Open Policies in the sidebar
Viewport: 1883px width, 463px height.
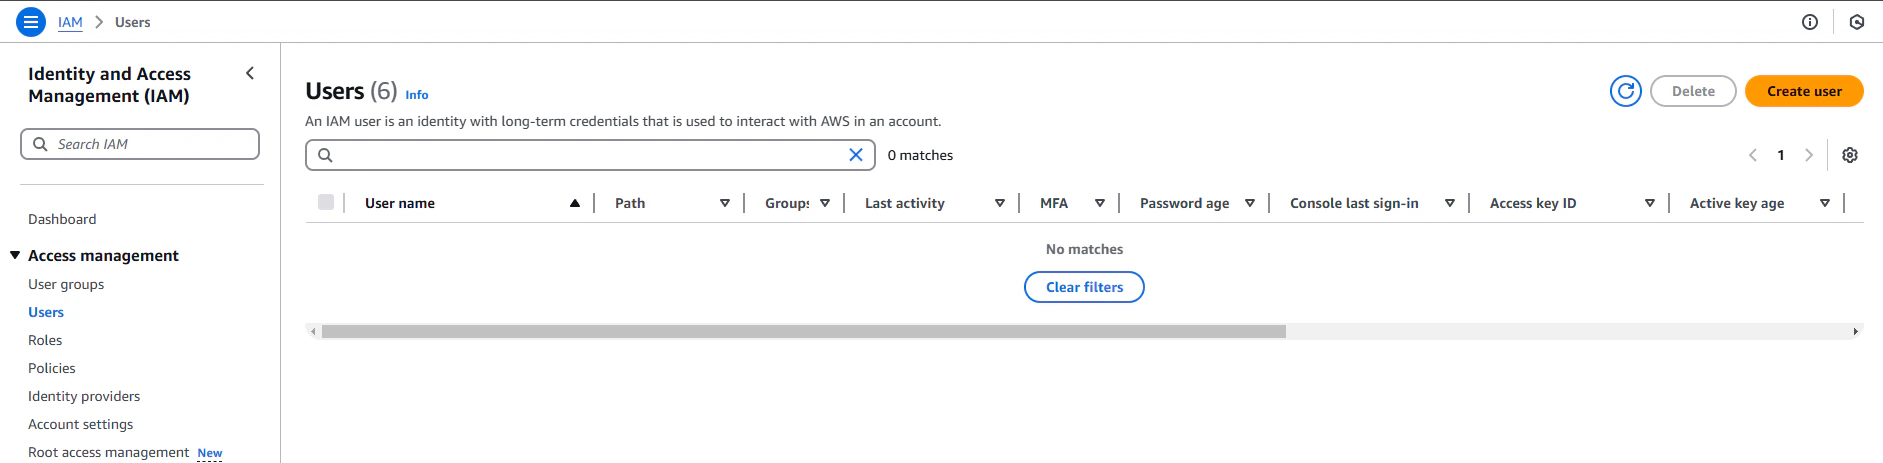52,368
